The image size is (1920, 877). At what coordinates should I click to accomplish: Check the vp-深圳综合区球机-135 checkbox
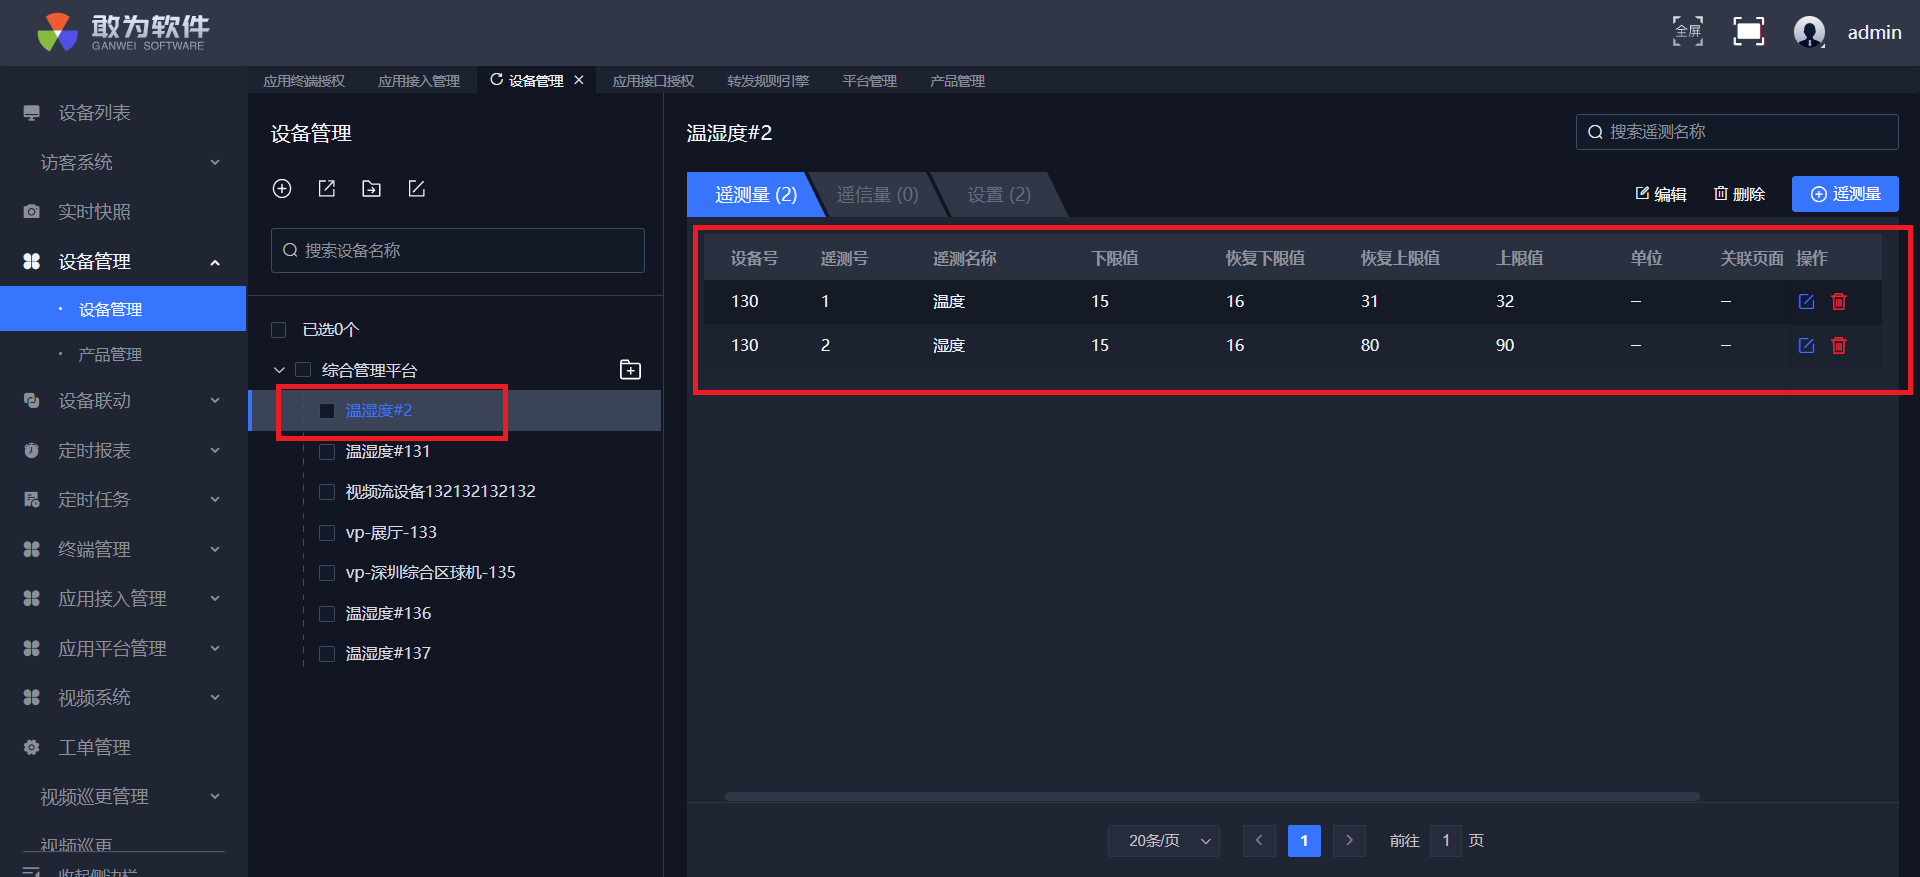tap(327, 573)
